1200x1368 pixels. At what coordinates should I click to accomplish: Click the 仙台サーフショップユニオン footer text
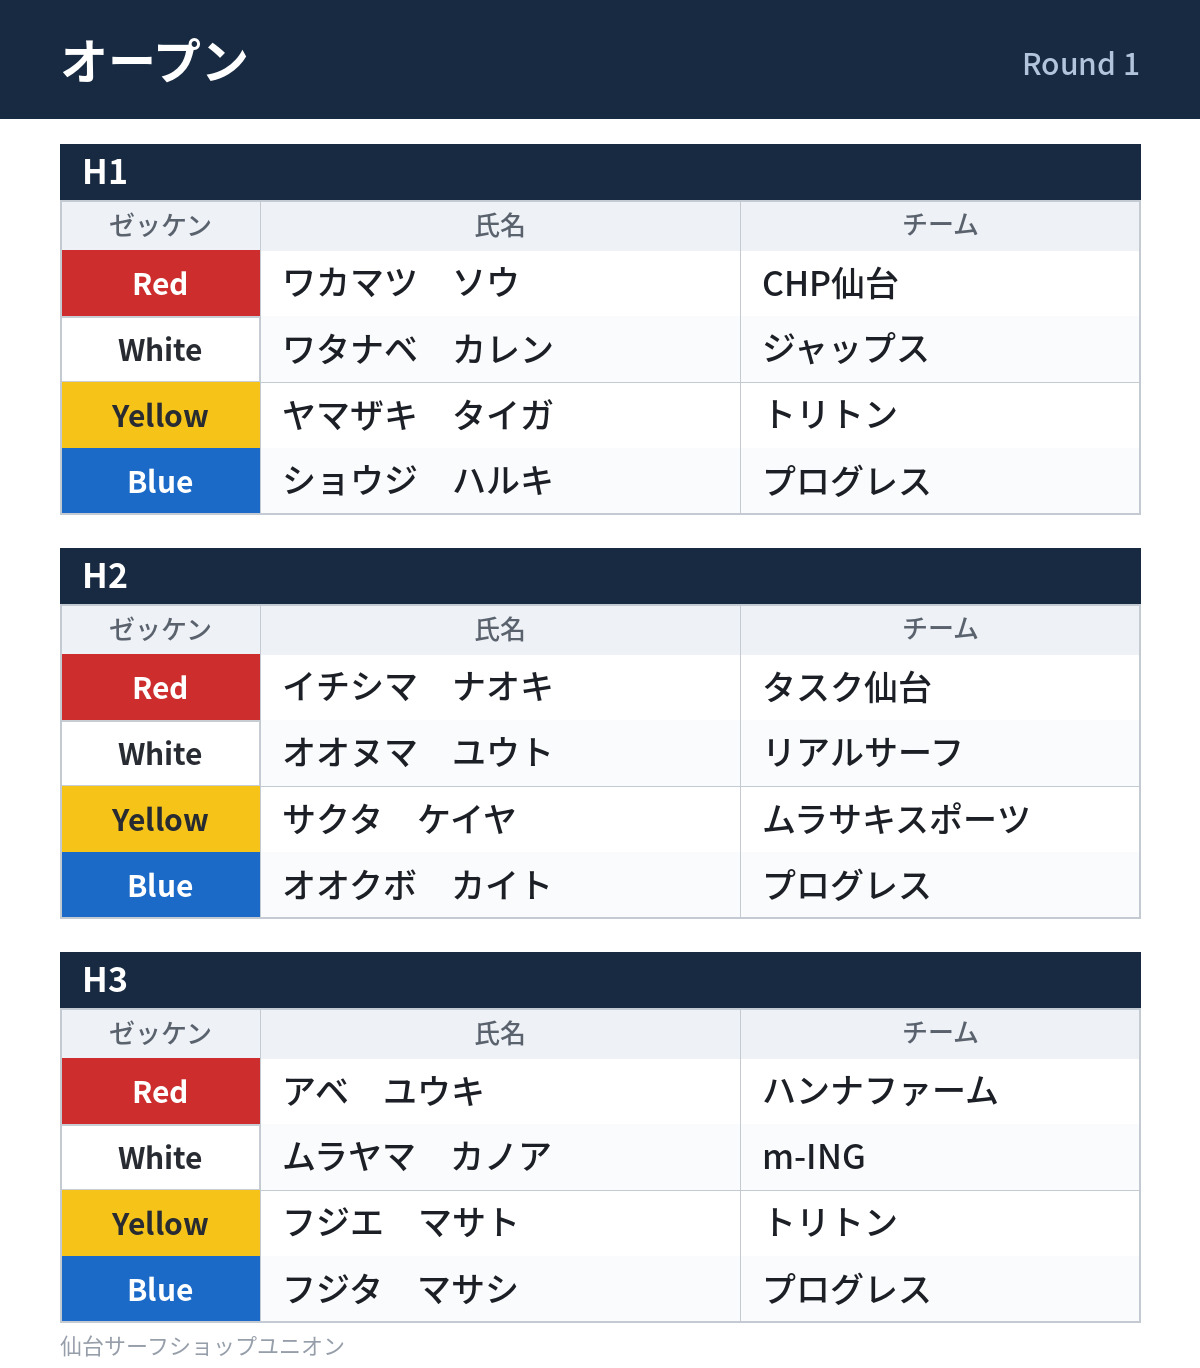[202, 1346]
